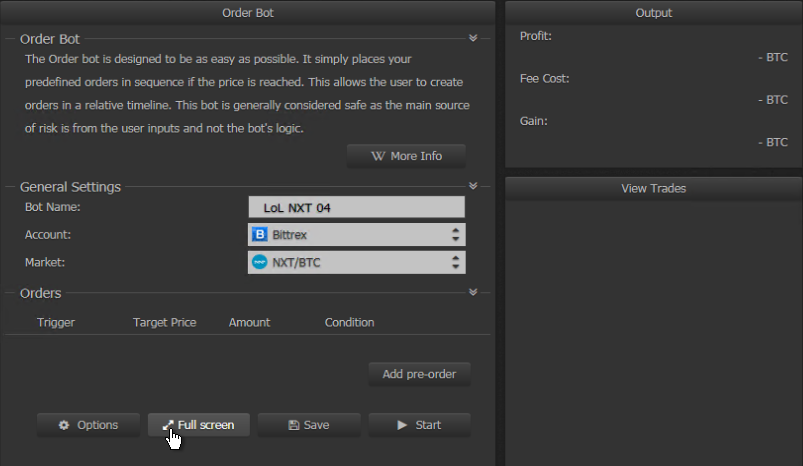Click the Condition column header
Screen dimensions: 803x466
(349, 323)
